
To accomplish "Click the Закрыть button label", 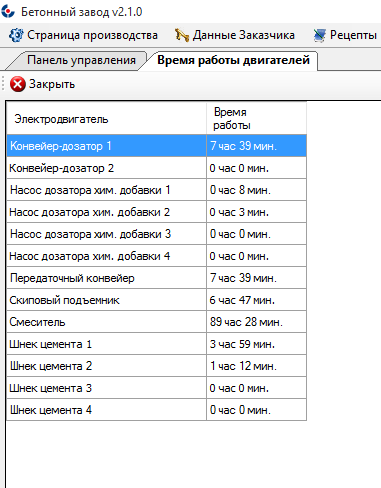I will coord(52,84).
